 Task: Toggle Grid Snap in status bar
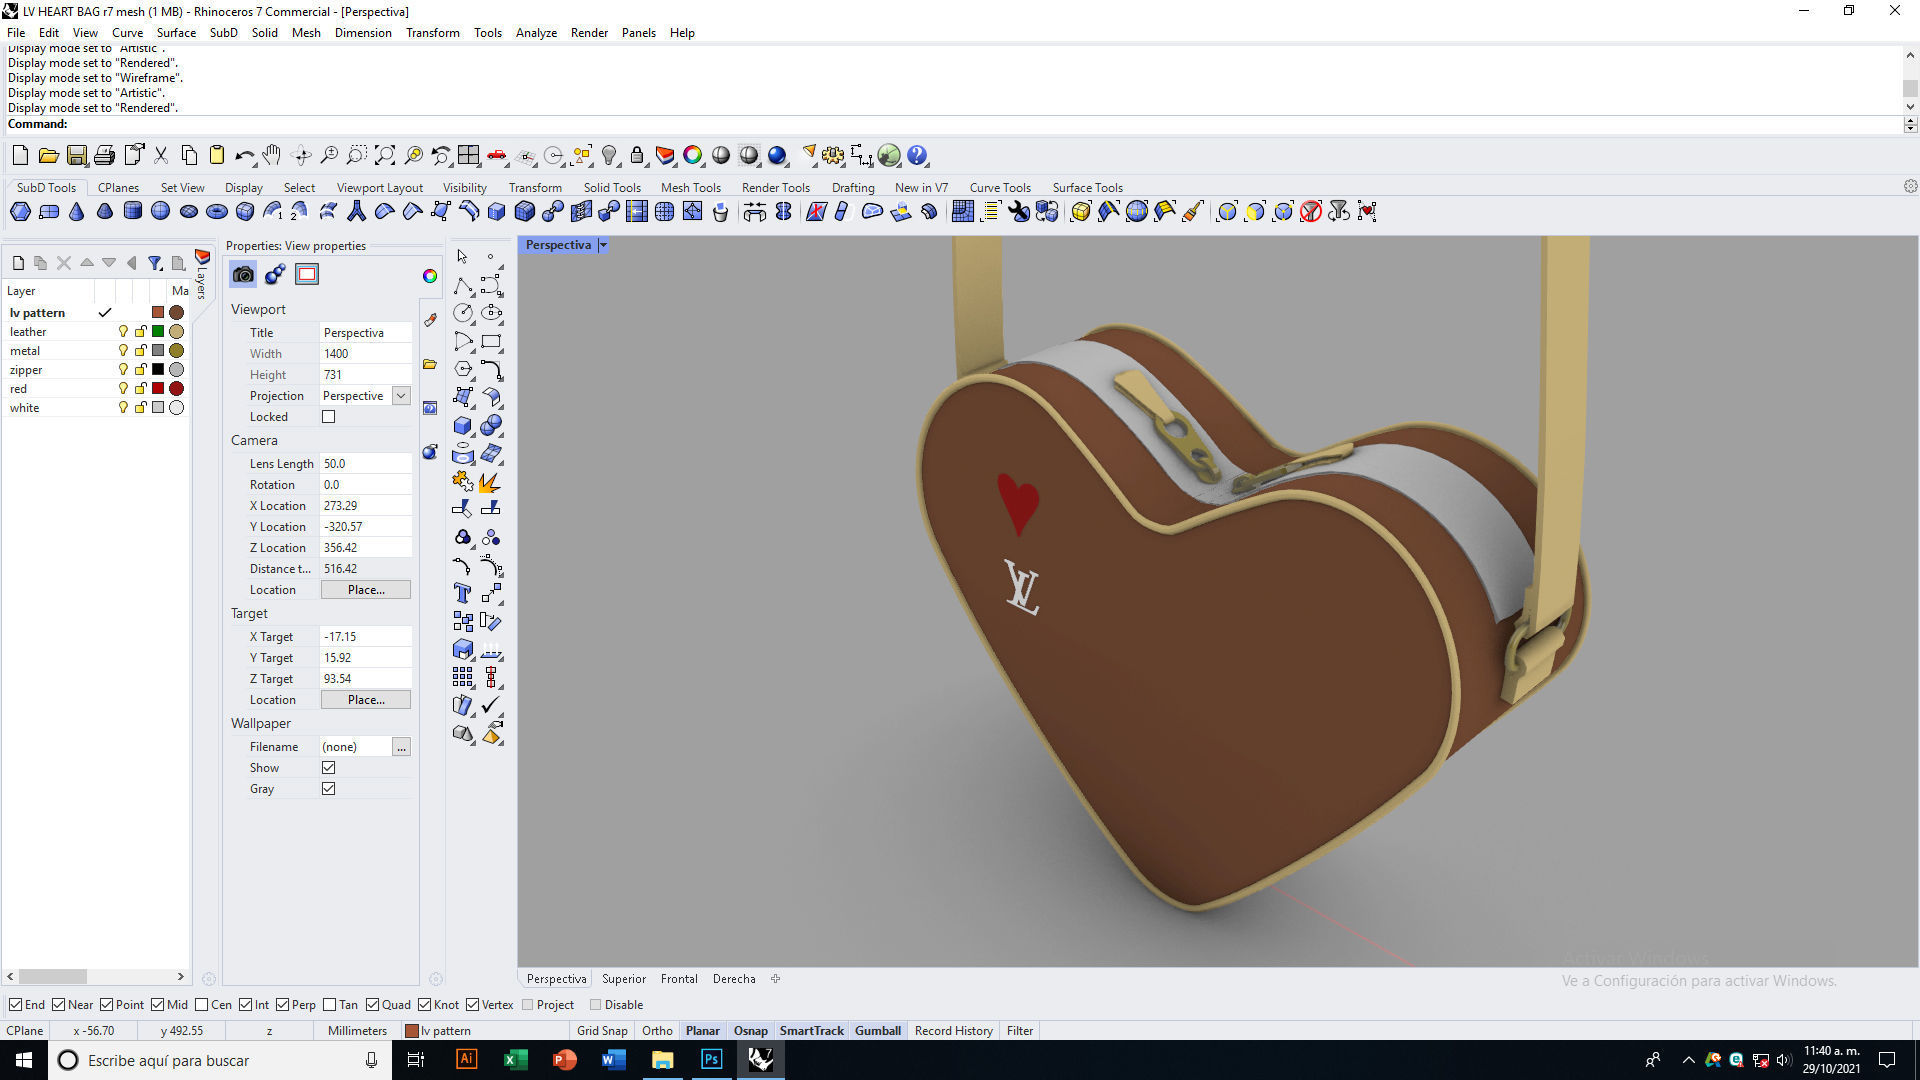[602, 1031]
